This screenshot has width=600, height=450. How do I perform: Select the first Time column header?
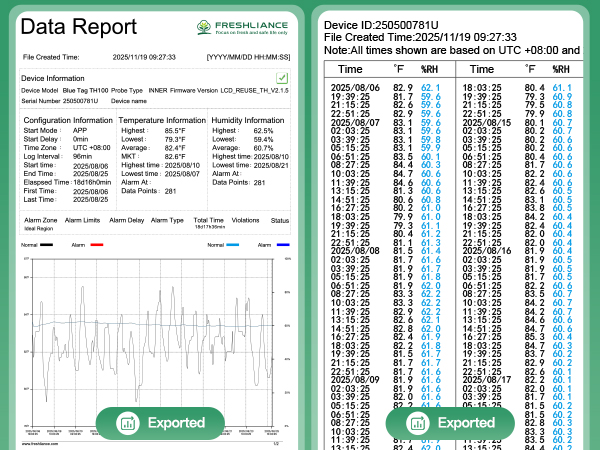[x=350, y=70]
